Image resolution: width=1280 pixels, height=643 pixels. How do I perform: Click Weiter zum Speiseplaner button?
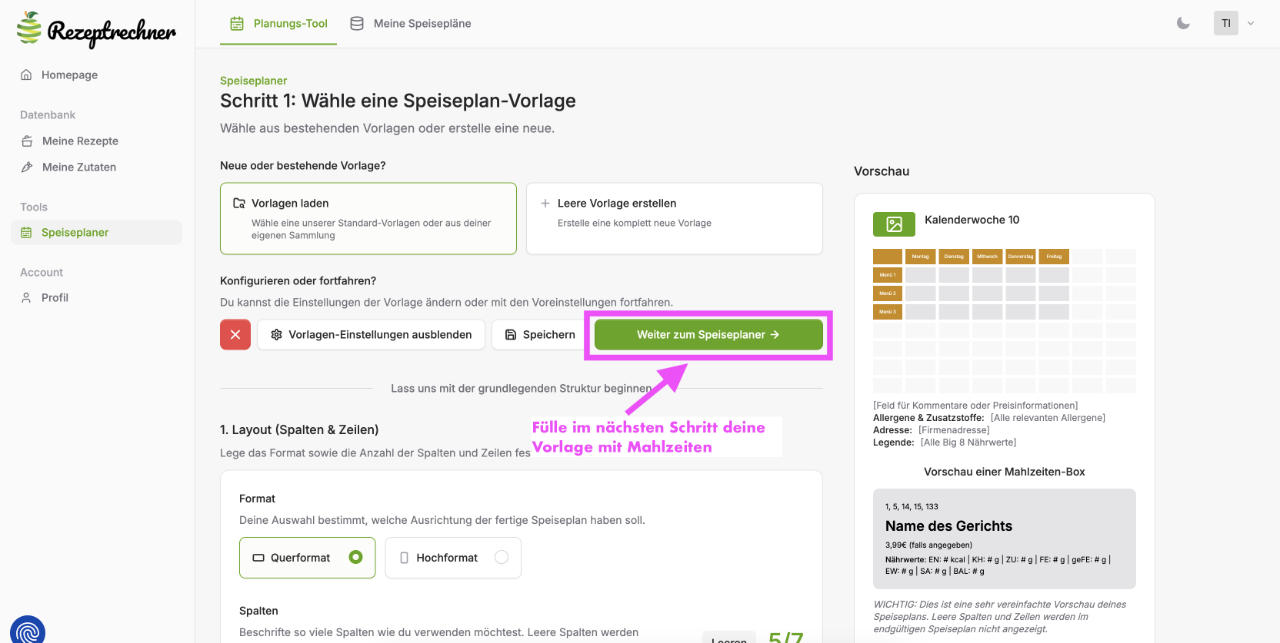[x=708, y=335]
